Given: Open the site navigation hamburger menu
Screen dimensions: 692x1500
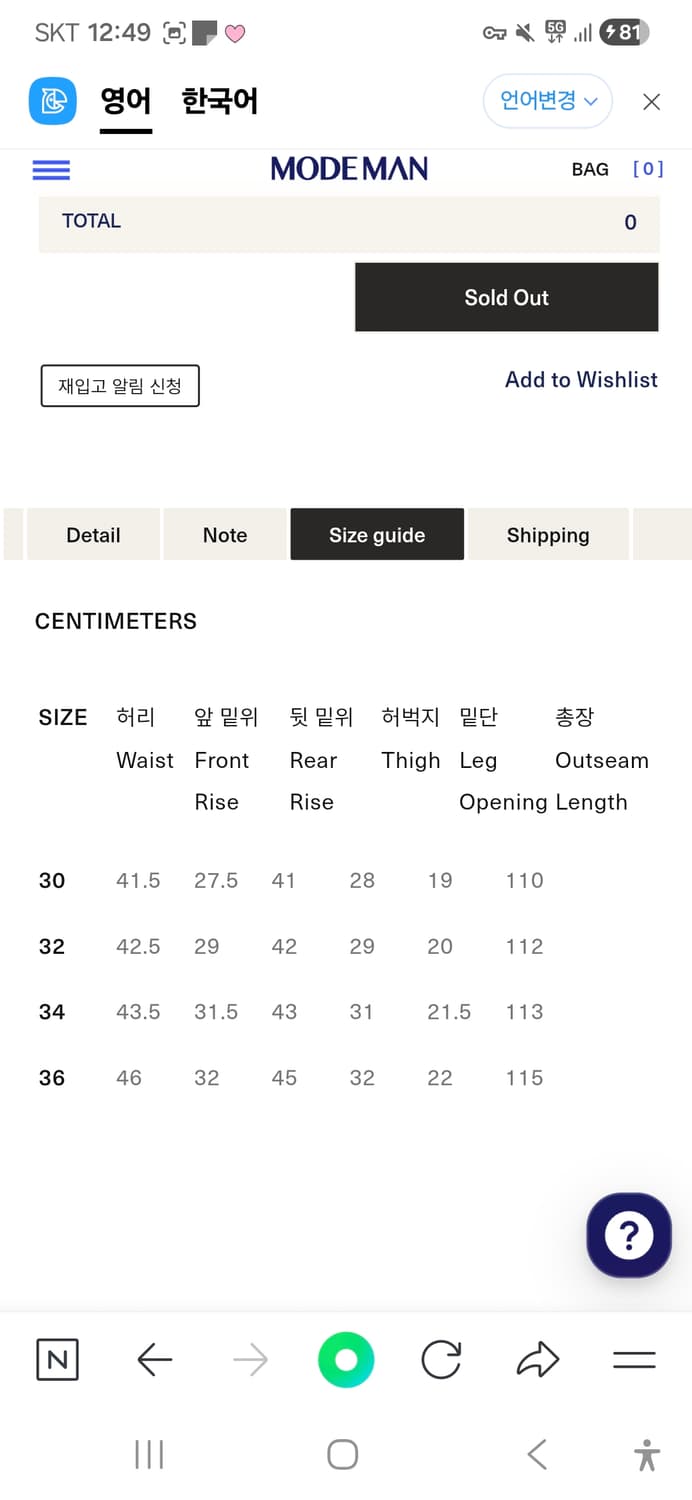Looking at the screenshot, I should (x=50, y=170).
